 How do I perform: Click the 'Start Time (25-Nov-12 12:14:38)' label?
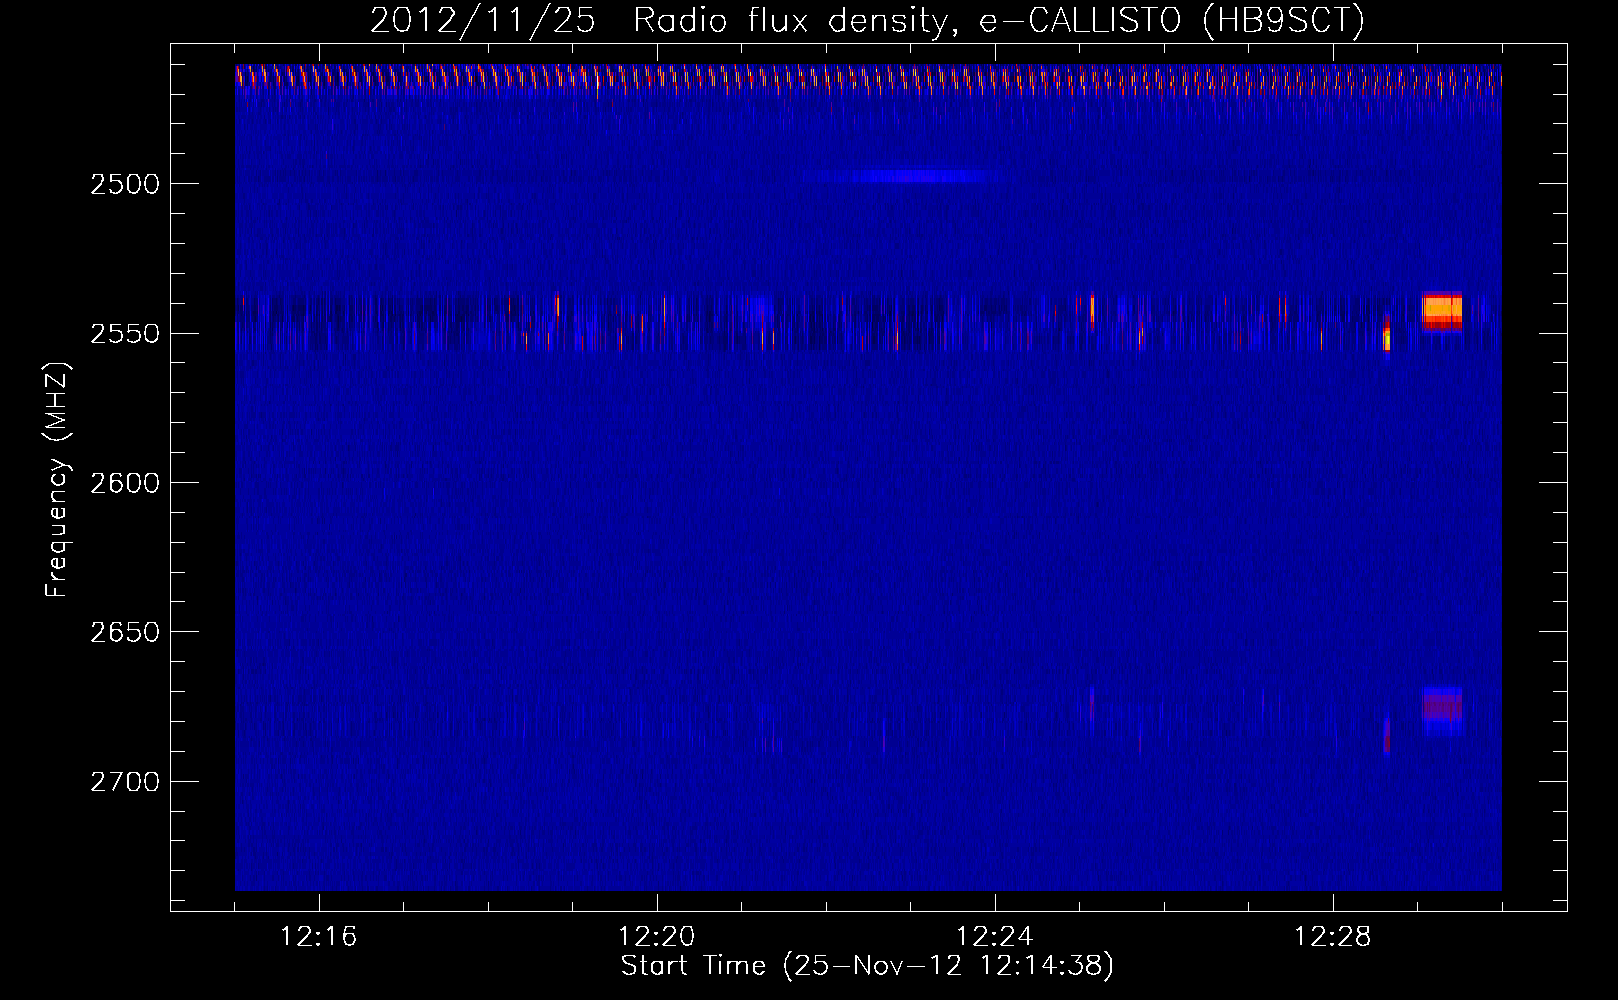click(867, 966)
